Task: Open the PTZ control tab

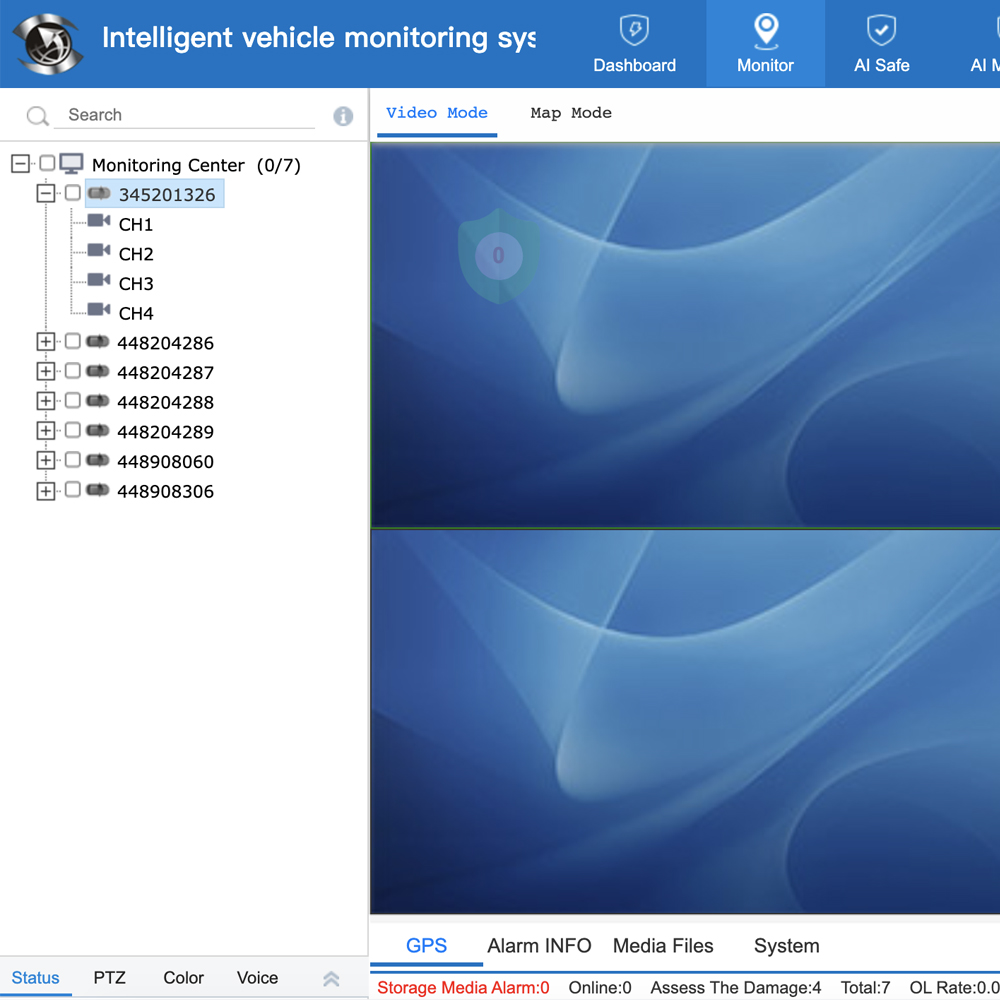Action: pos(109,978)
